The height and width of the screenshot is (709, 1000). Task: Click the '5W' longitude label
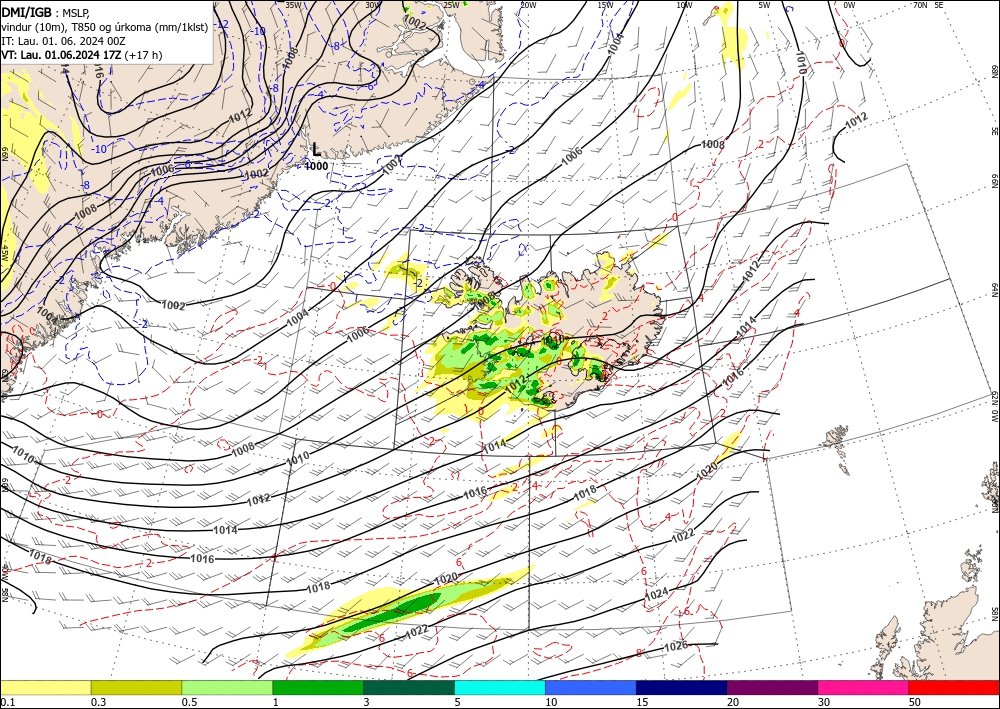click(x=765, y=4)
